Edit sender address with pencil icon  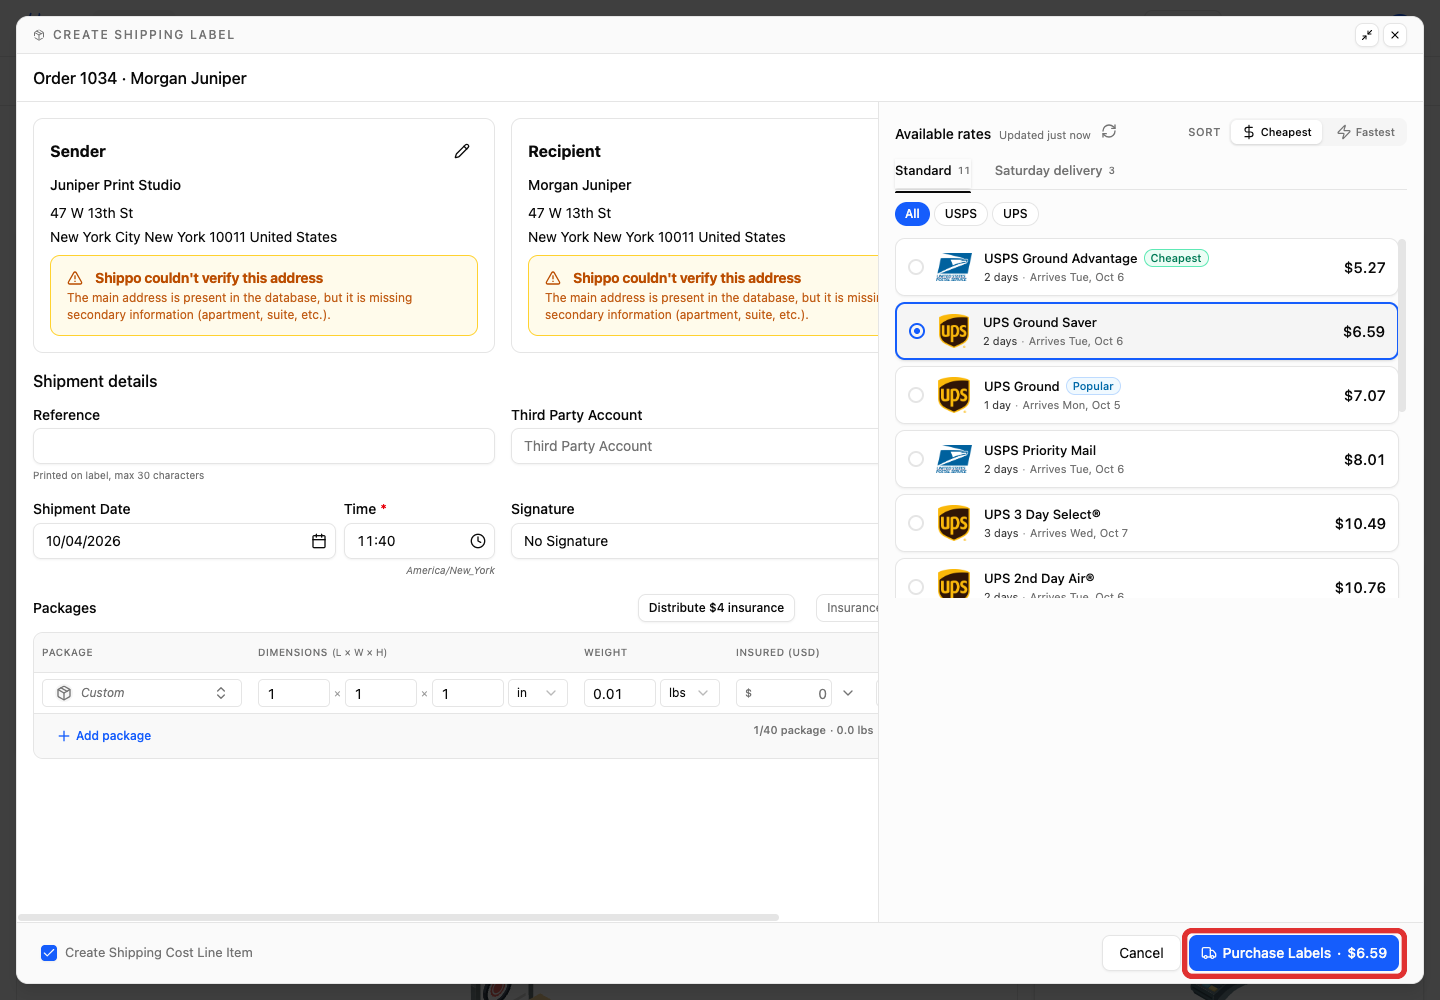click(x=462, y=151)
